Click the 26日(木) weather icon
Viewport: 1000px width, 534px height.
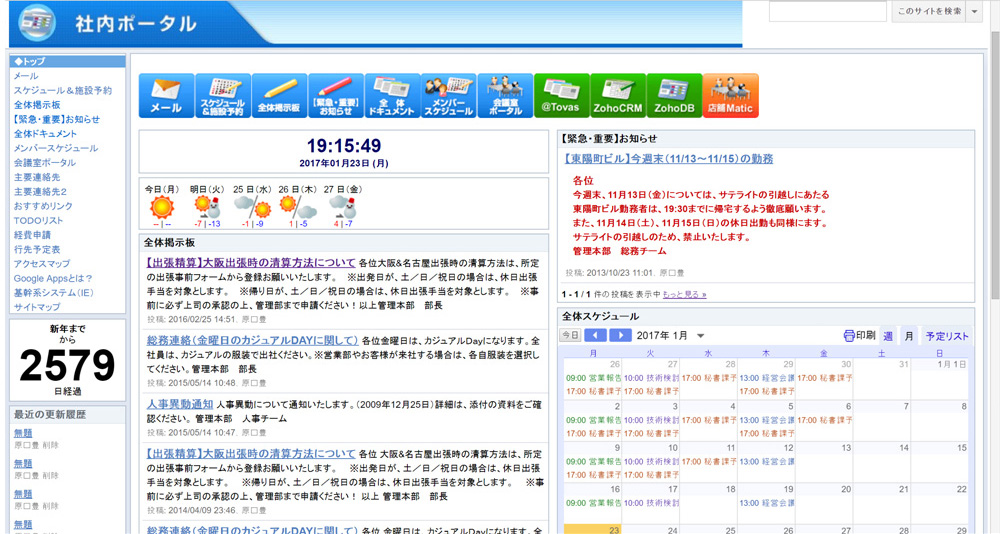coord(298,207)
